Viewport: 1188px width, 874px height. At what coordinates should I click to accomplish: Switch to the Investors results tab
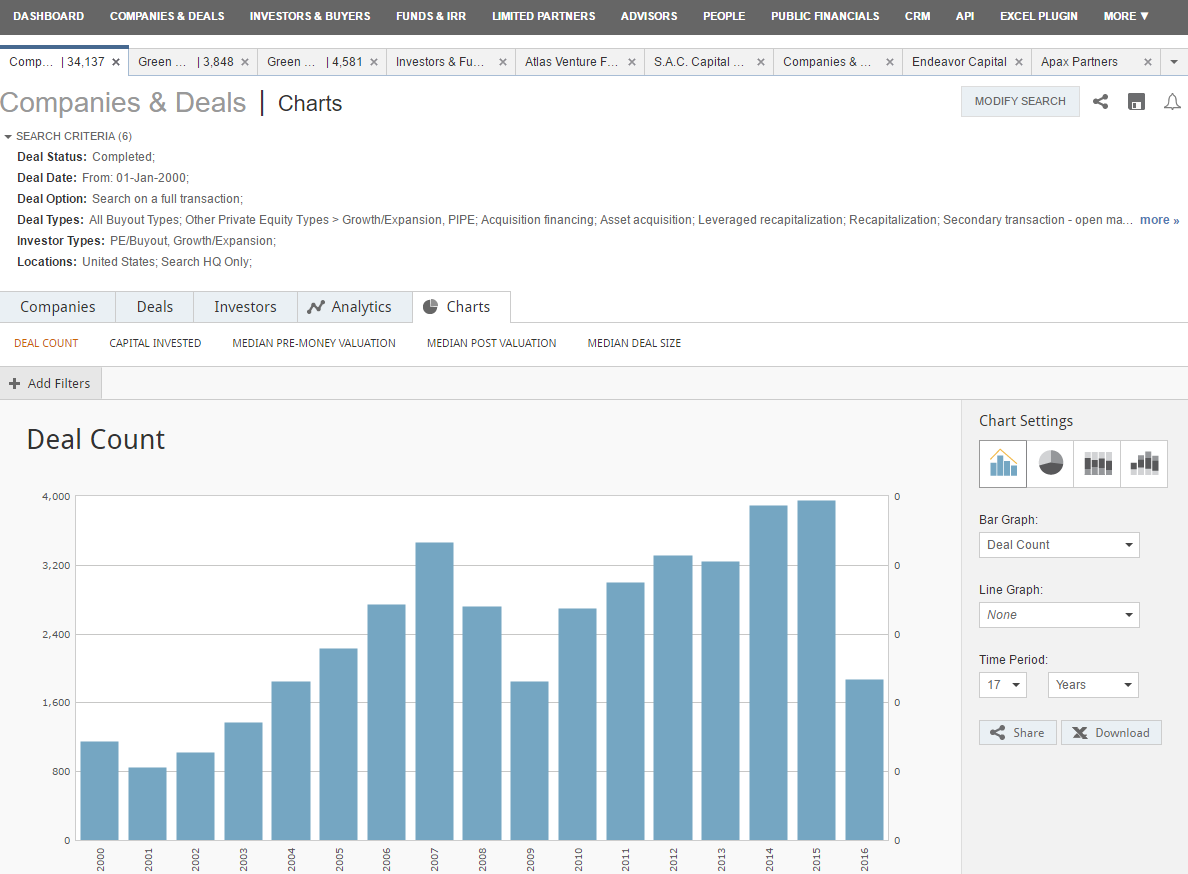(245, 307)
